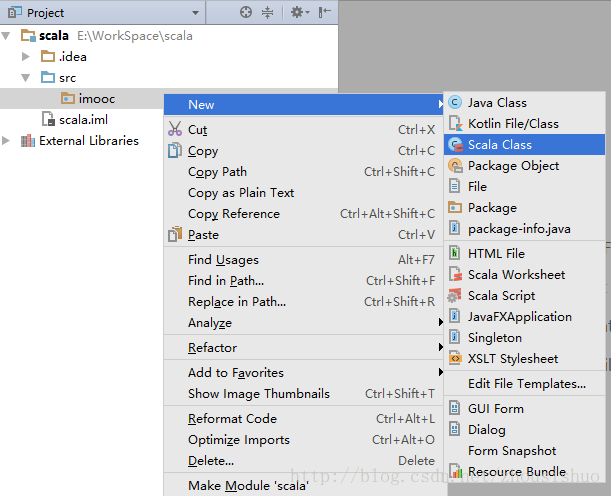Click the Resource Bundle icon
This screenshot has width=611, height=496.
pyautogui.click(x=455, y=471)
